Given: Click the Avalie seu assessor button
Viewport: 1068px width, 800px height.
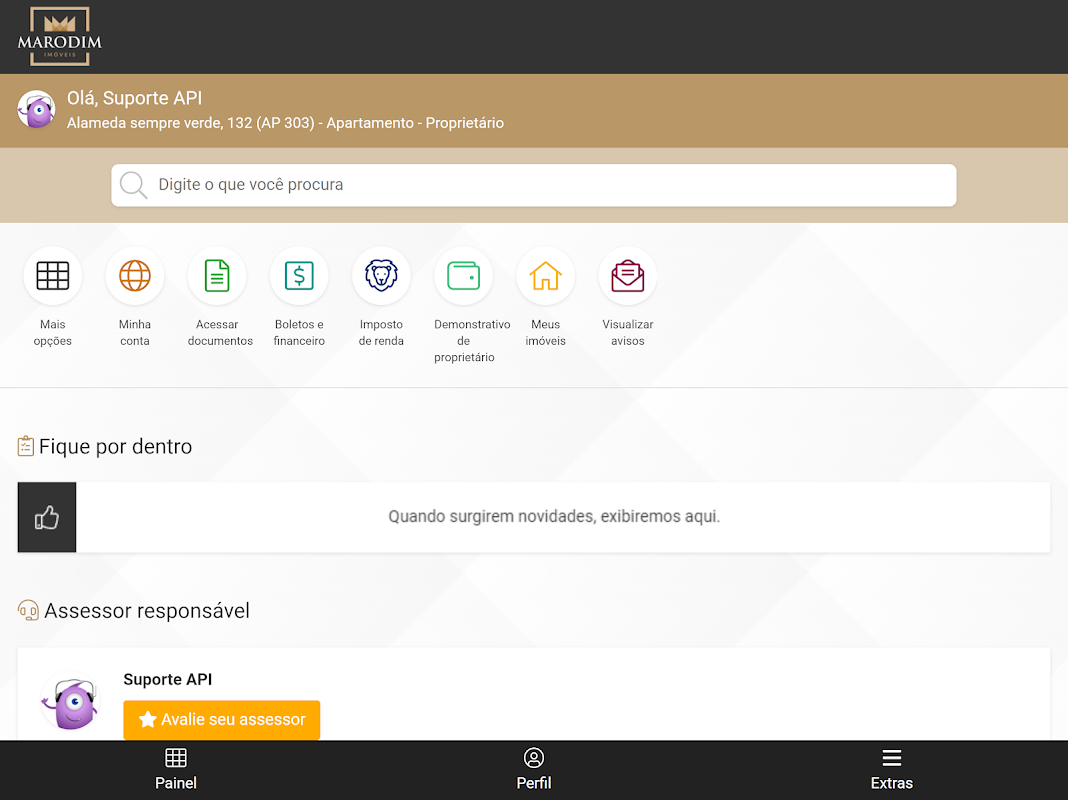Looking at the screenshot, I should pos(221,720).
